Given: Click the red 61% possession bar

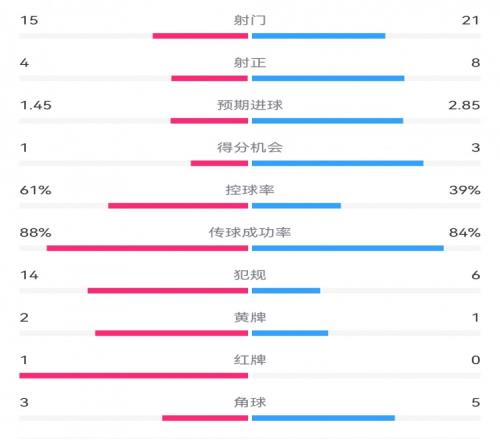Looking at the screenshot, I should point(178,206).
